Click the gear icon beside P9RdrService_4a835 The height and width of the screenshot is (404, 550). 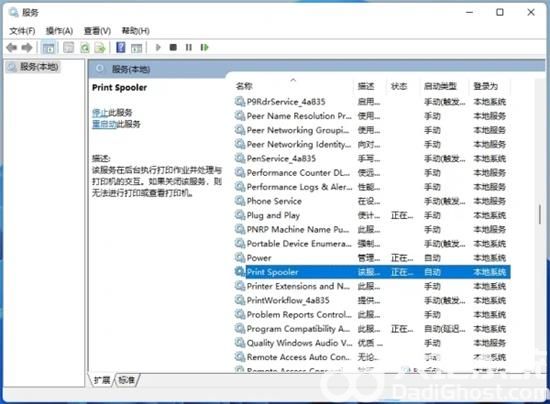[x=240, y=101]
